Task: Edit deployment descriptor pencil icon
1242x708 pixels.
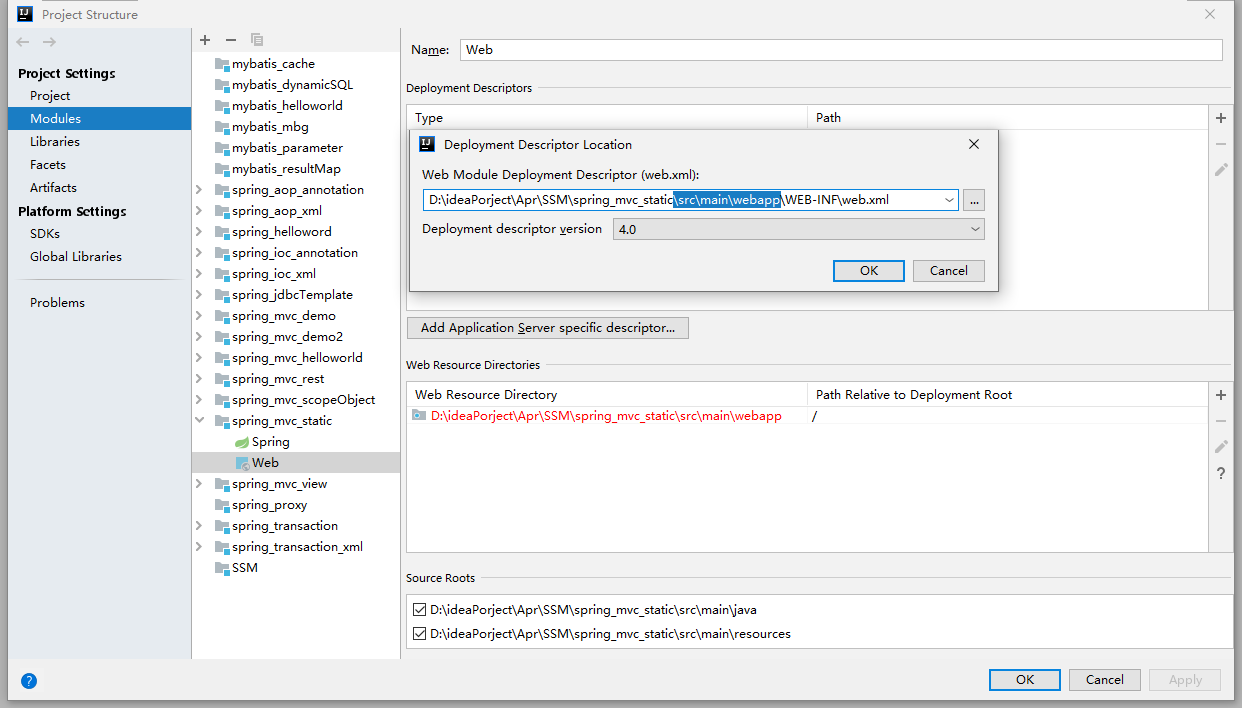Action: pos(1221,170)
